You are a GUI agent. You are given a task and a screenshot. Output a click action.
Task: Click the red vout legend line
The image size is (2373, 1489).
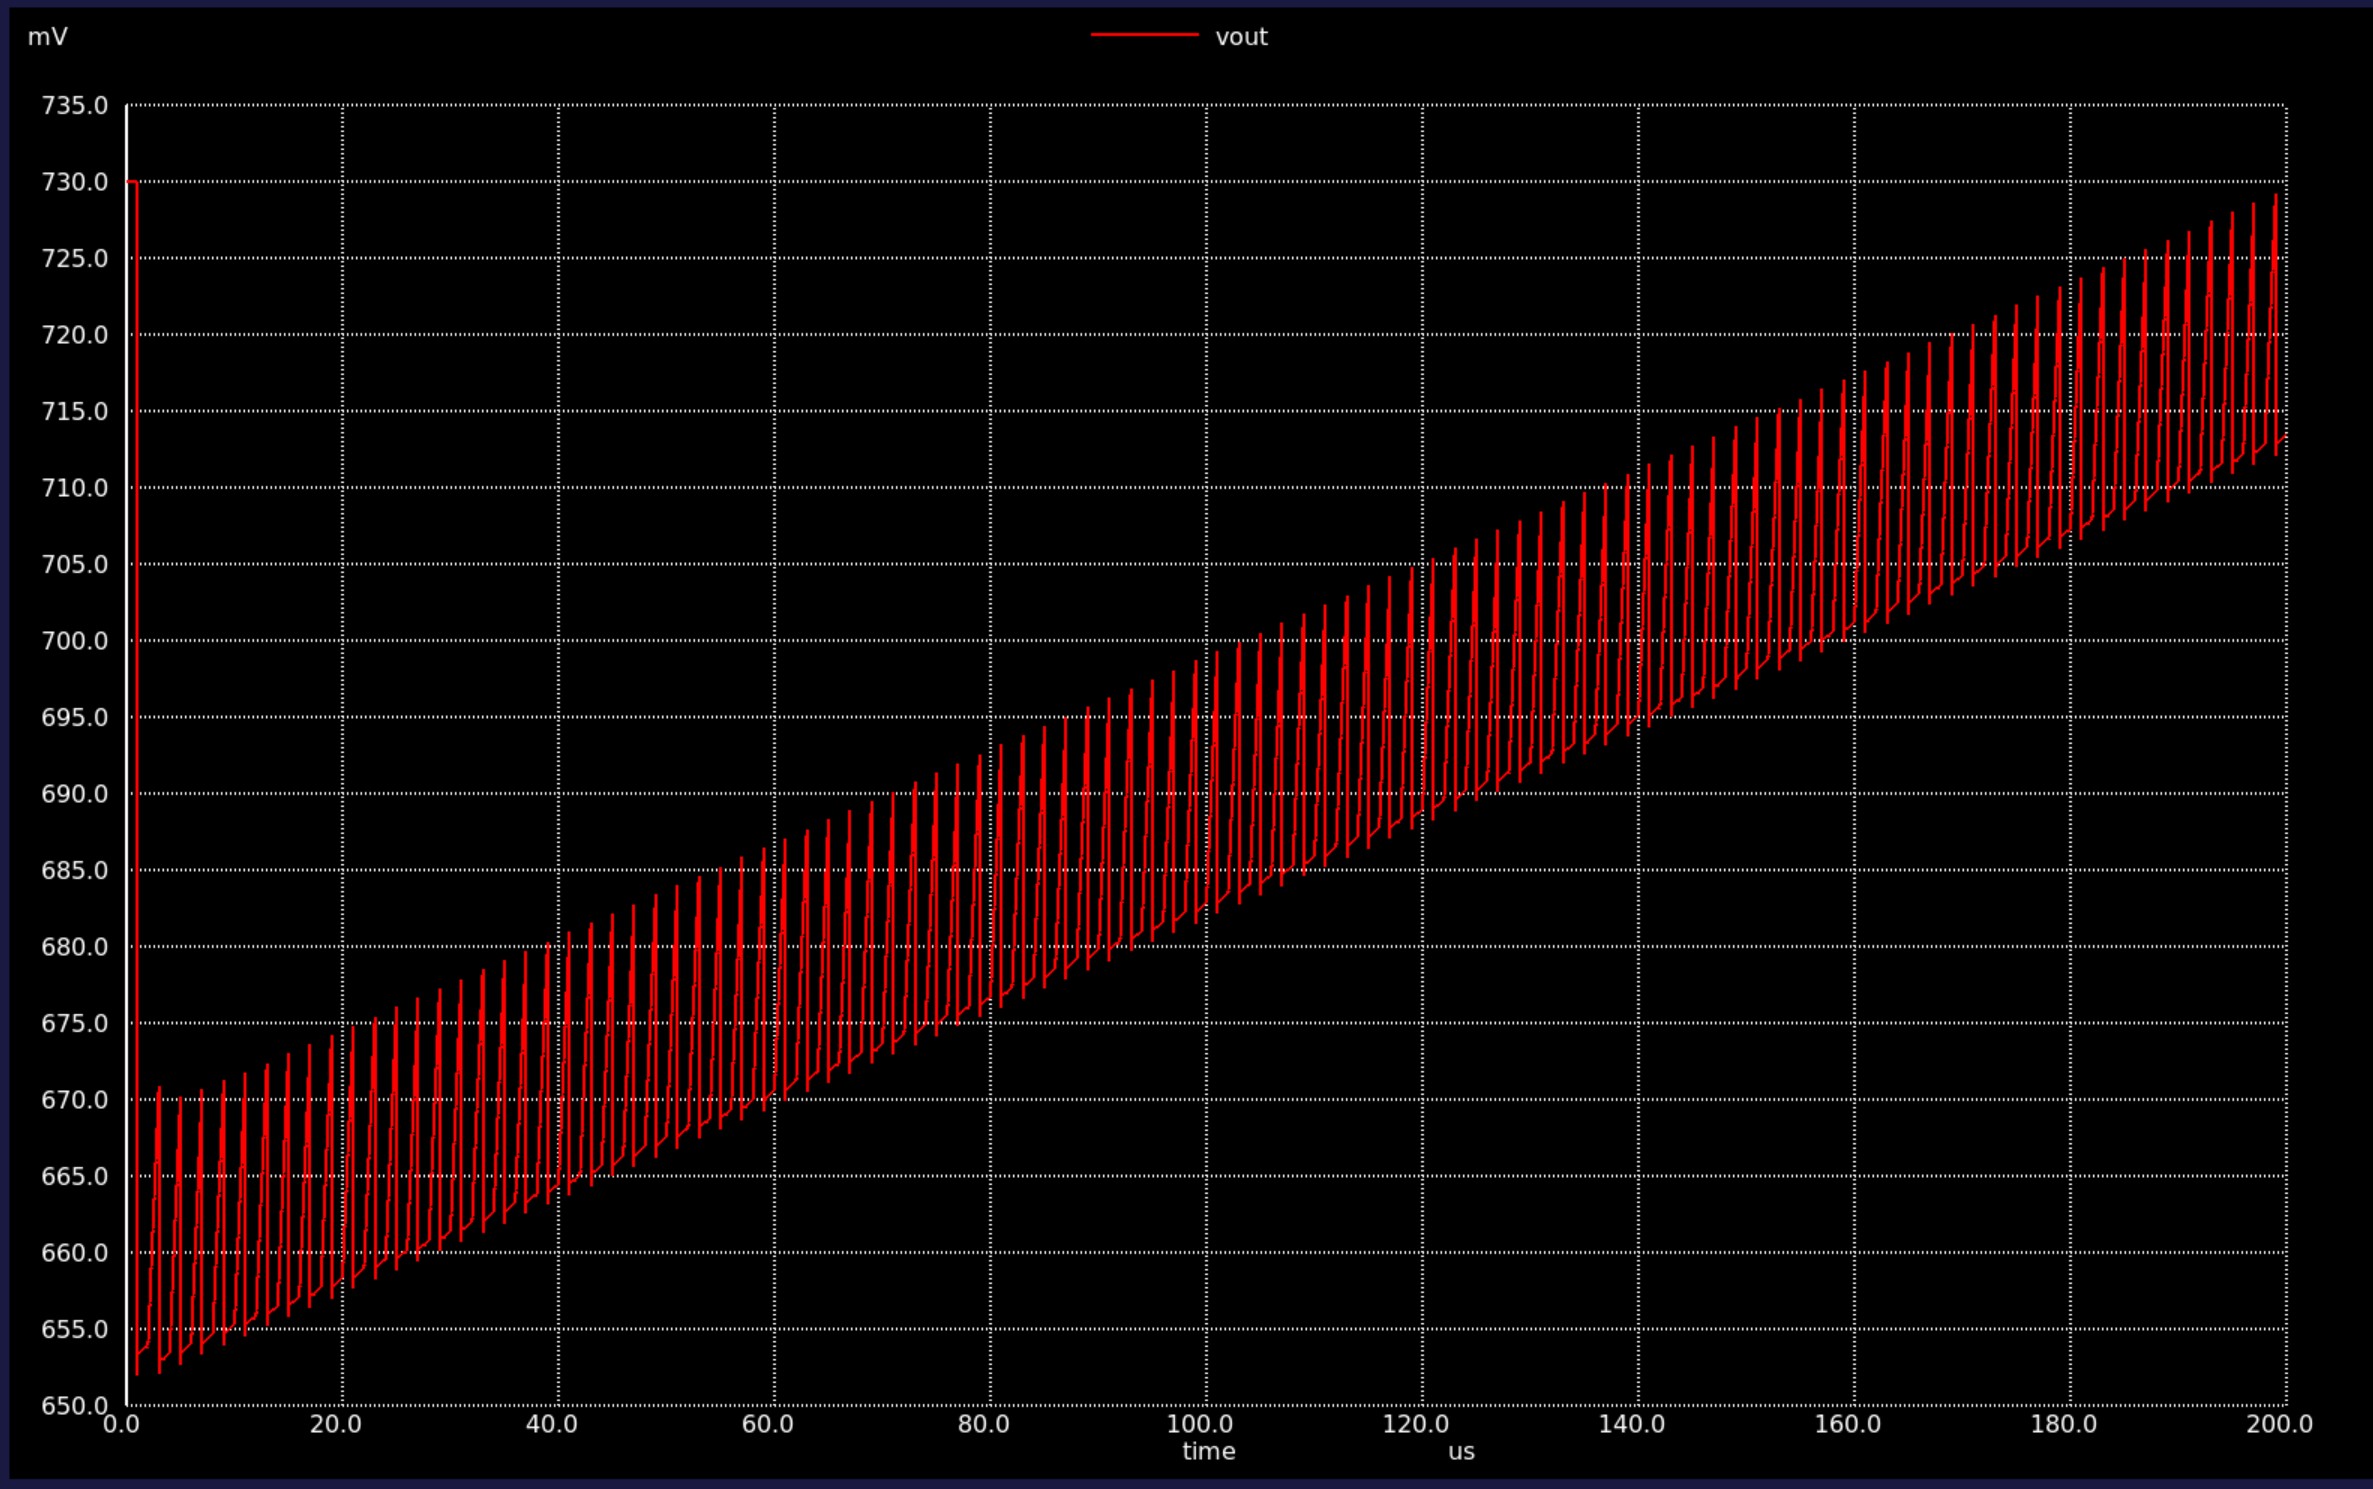tap(1144, 35)
